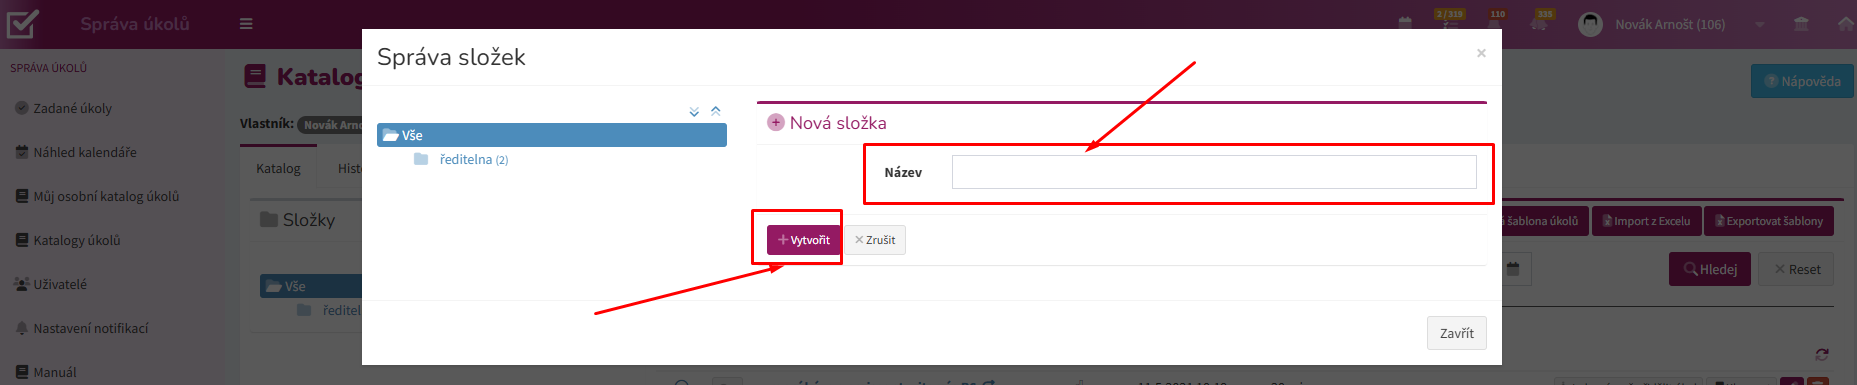Focus the Název text field

(1214, 172)
